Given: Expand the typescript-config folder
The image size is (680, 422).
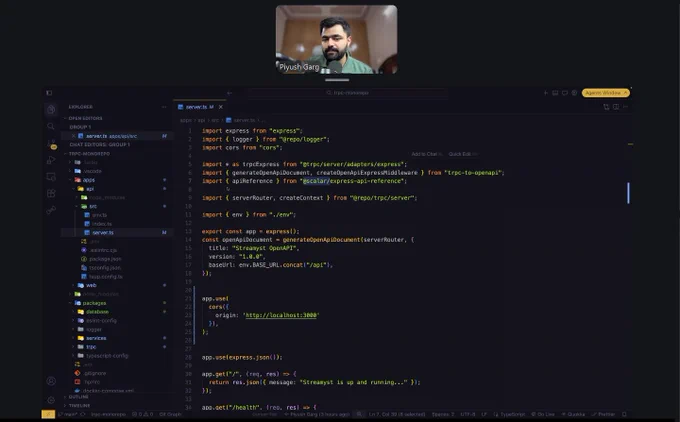Looking at the screenshot, I should (x=107, y=356).
